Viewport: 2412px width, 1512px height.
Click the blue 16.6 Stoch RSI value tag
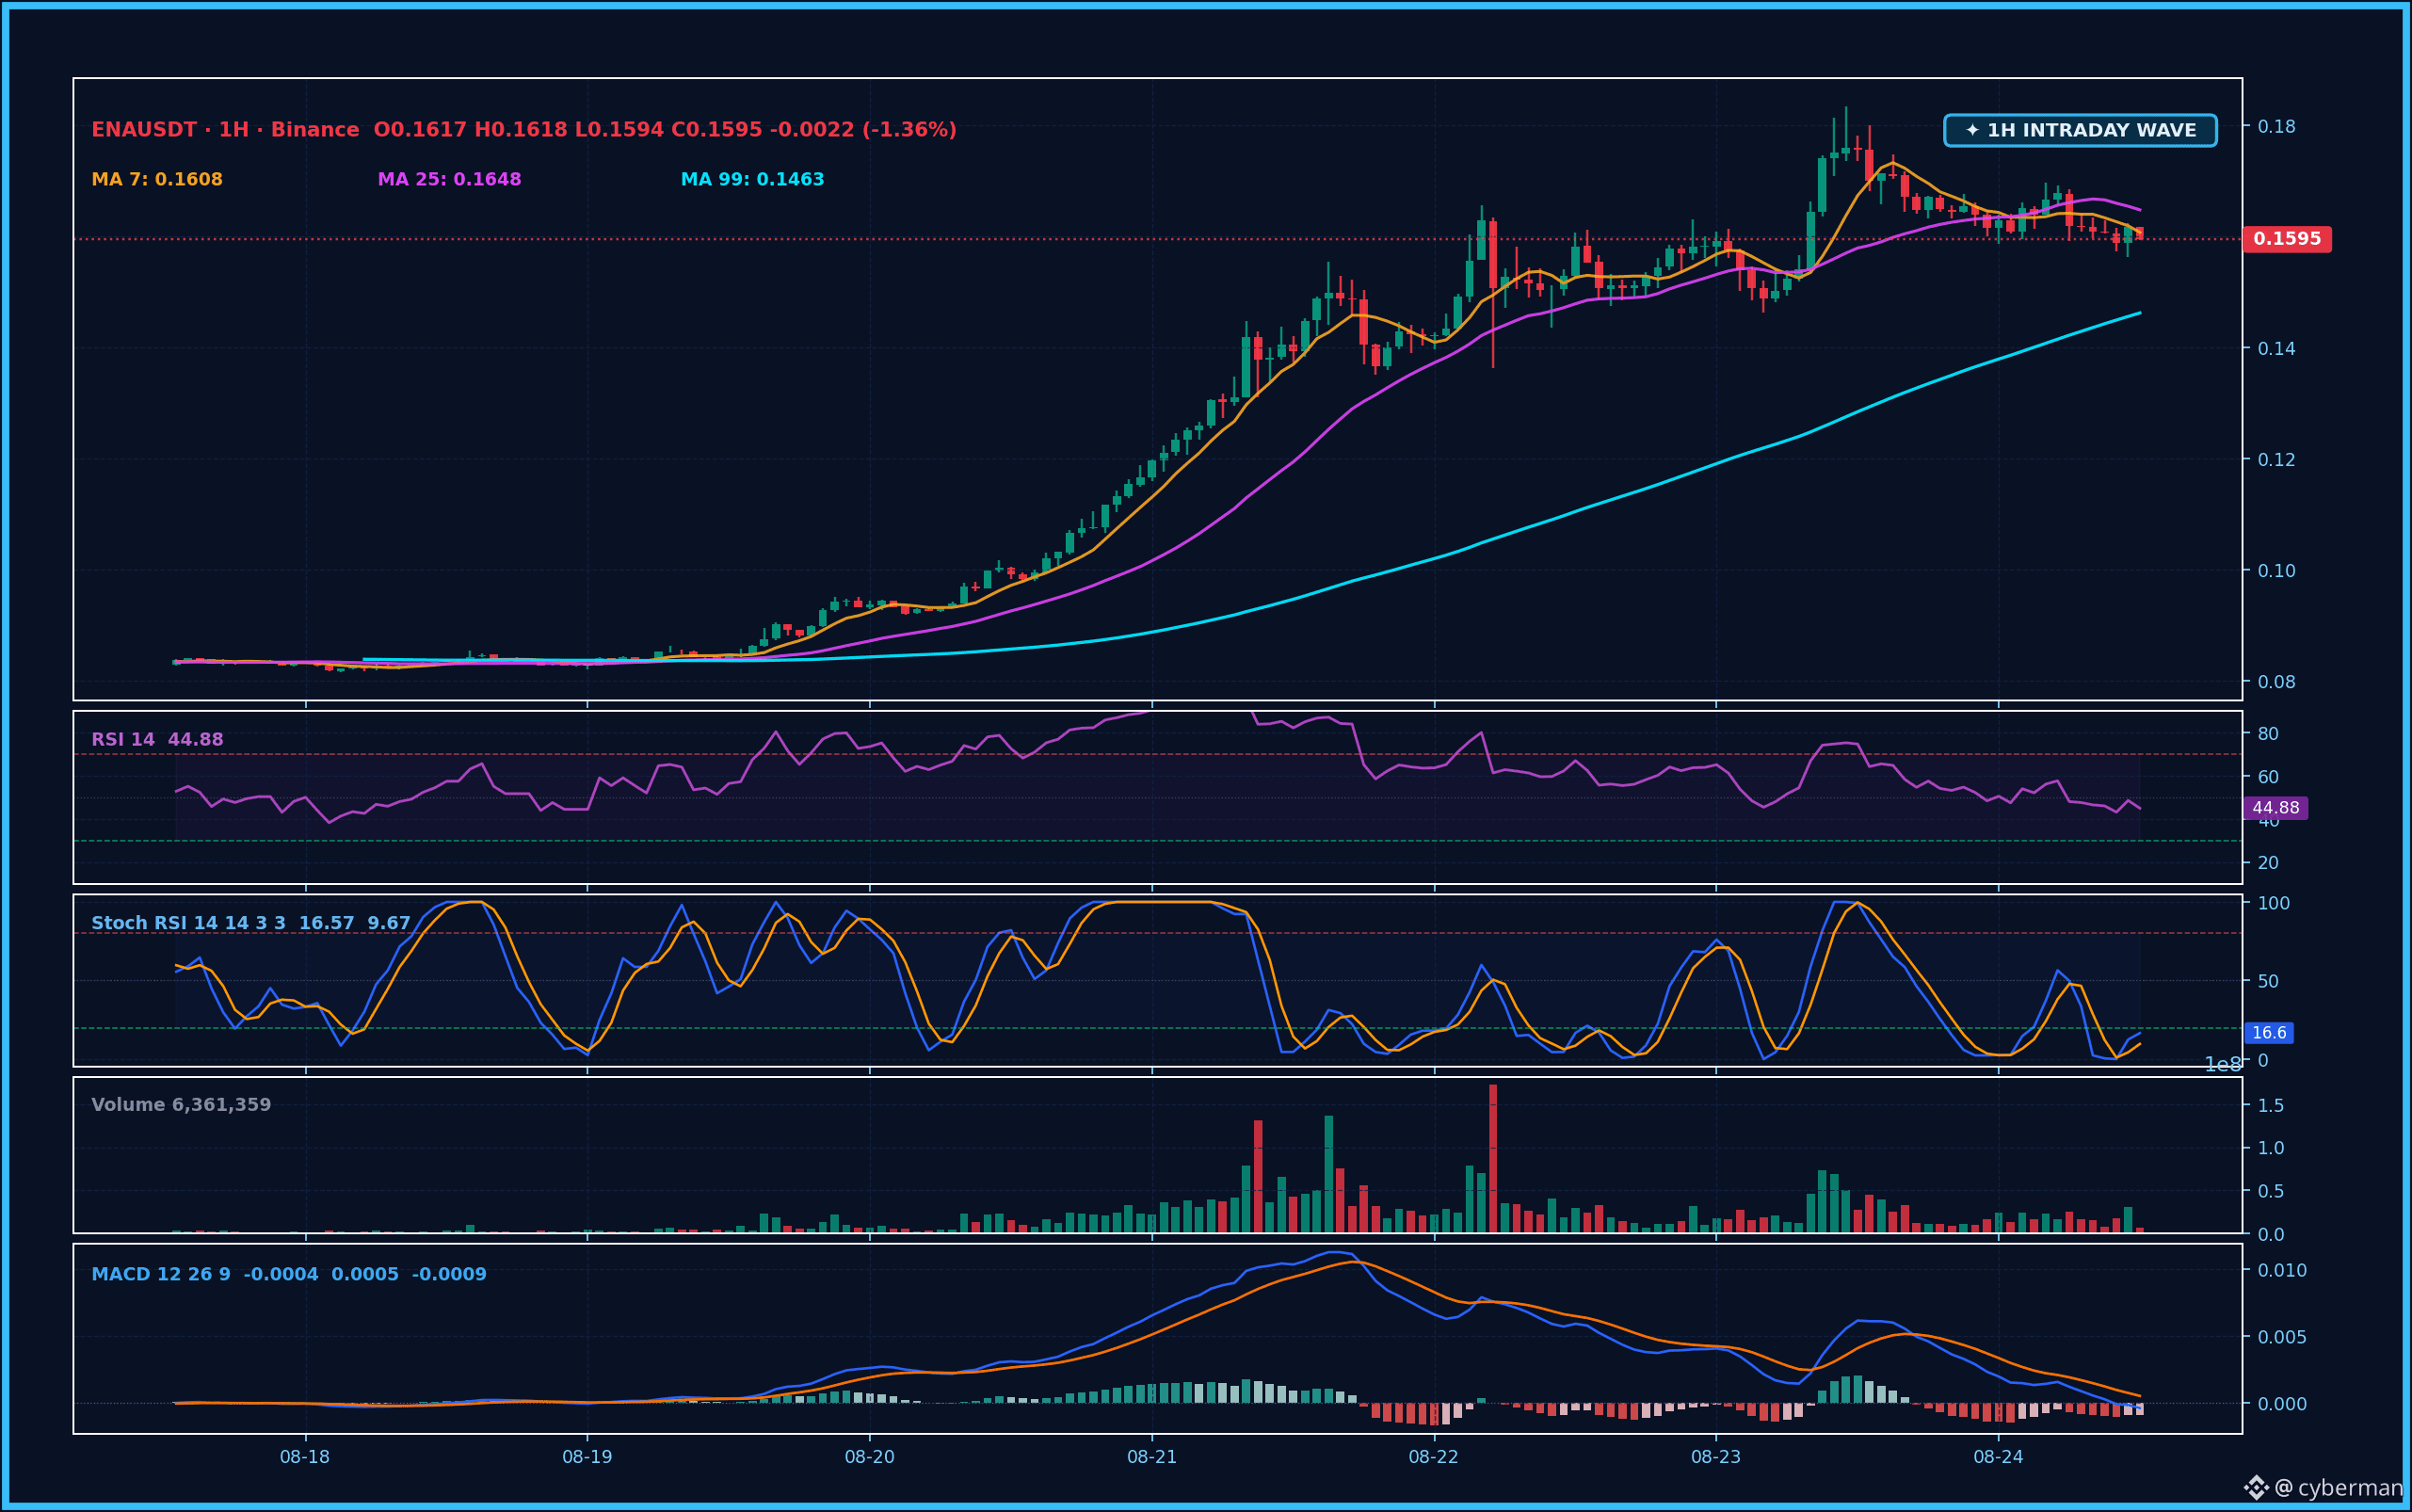point(2269,1033)
